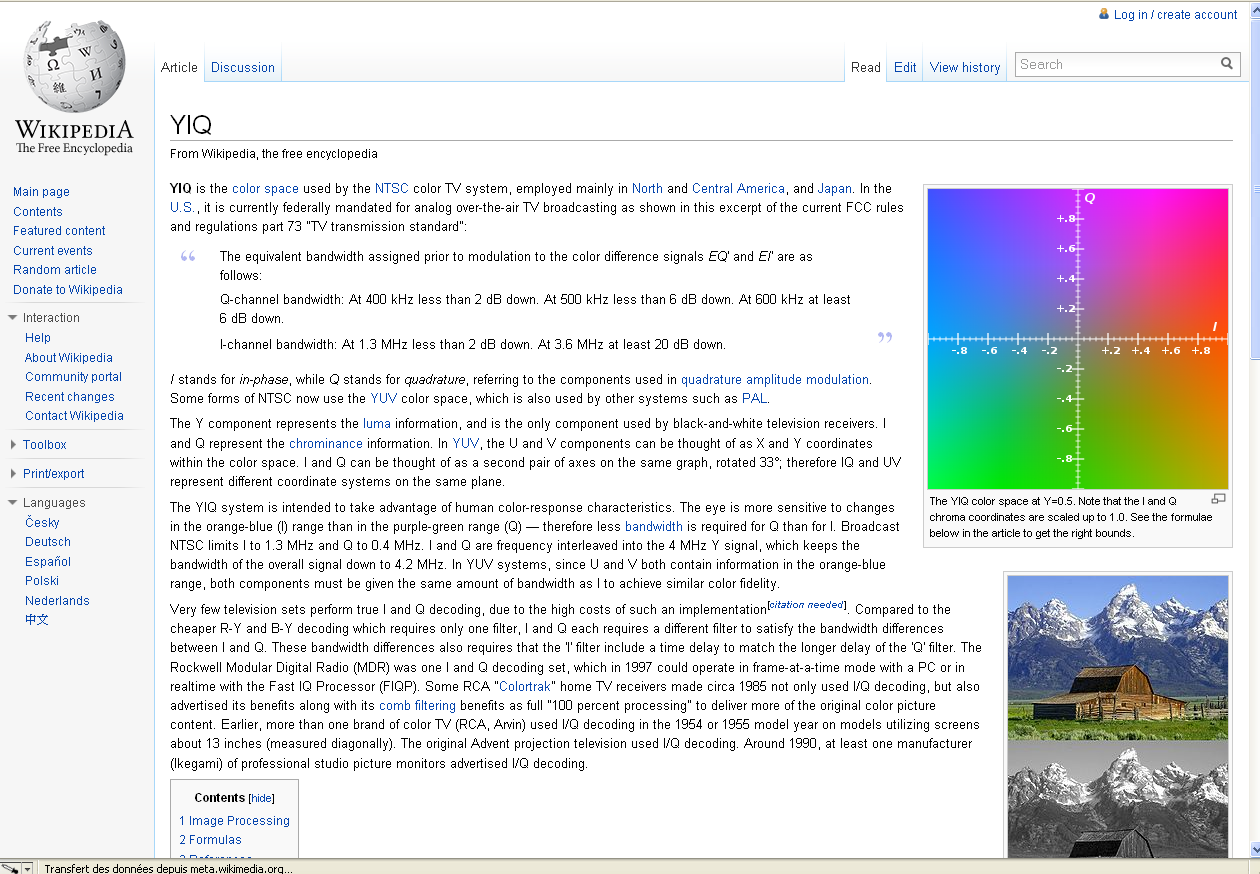Collapse the Languages sidebar section
The height and width of the screenshot is (874, 1260).
click(12, 503)
